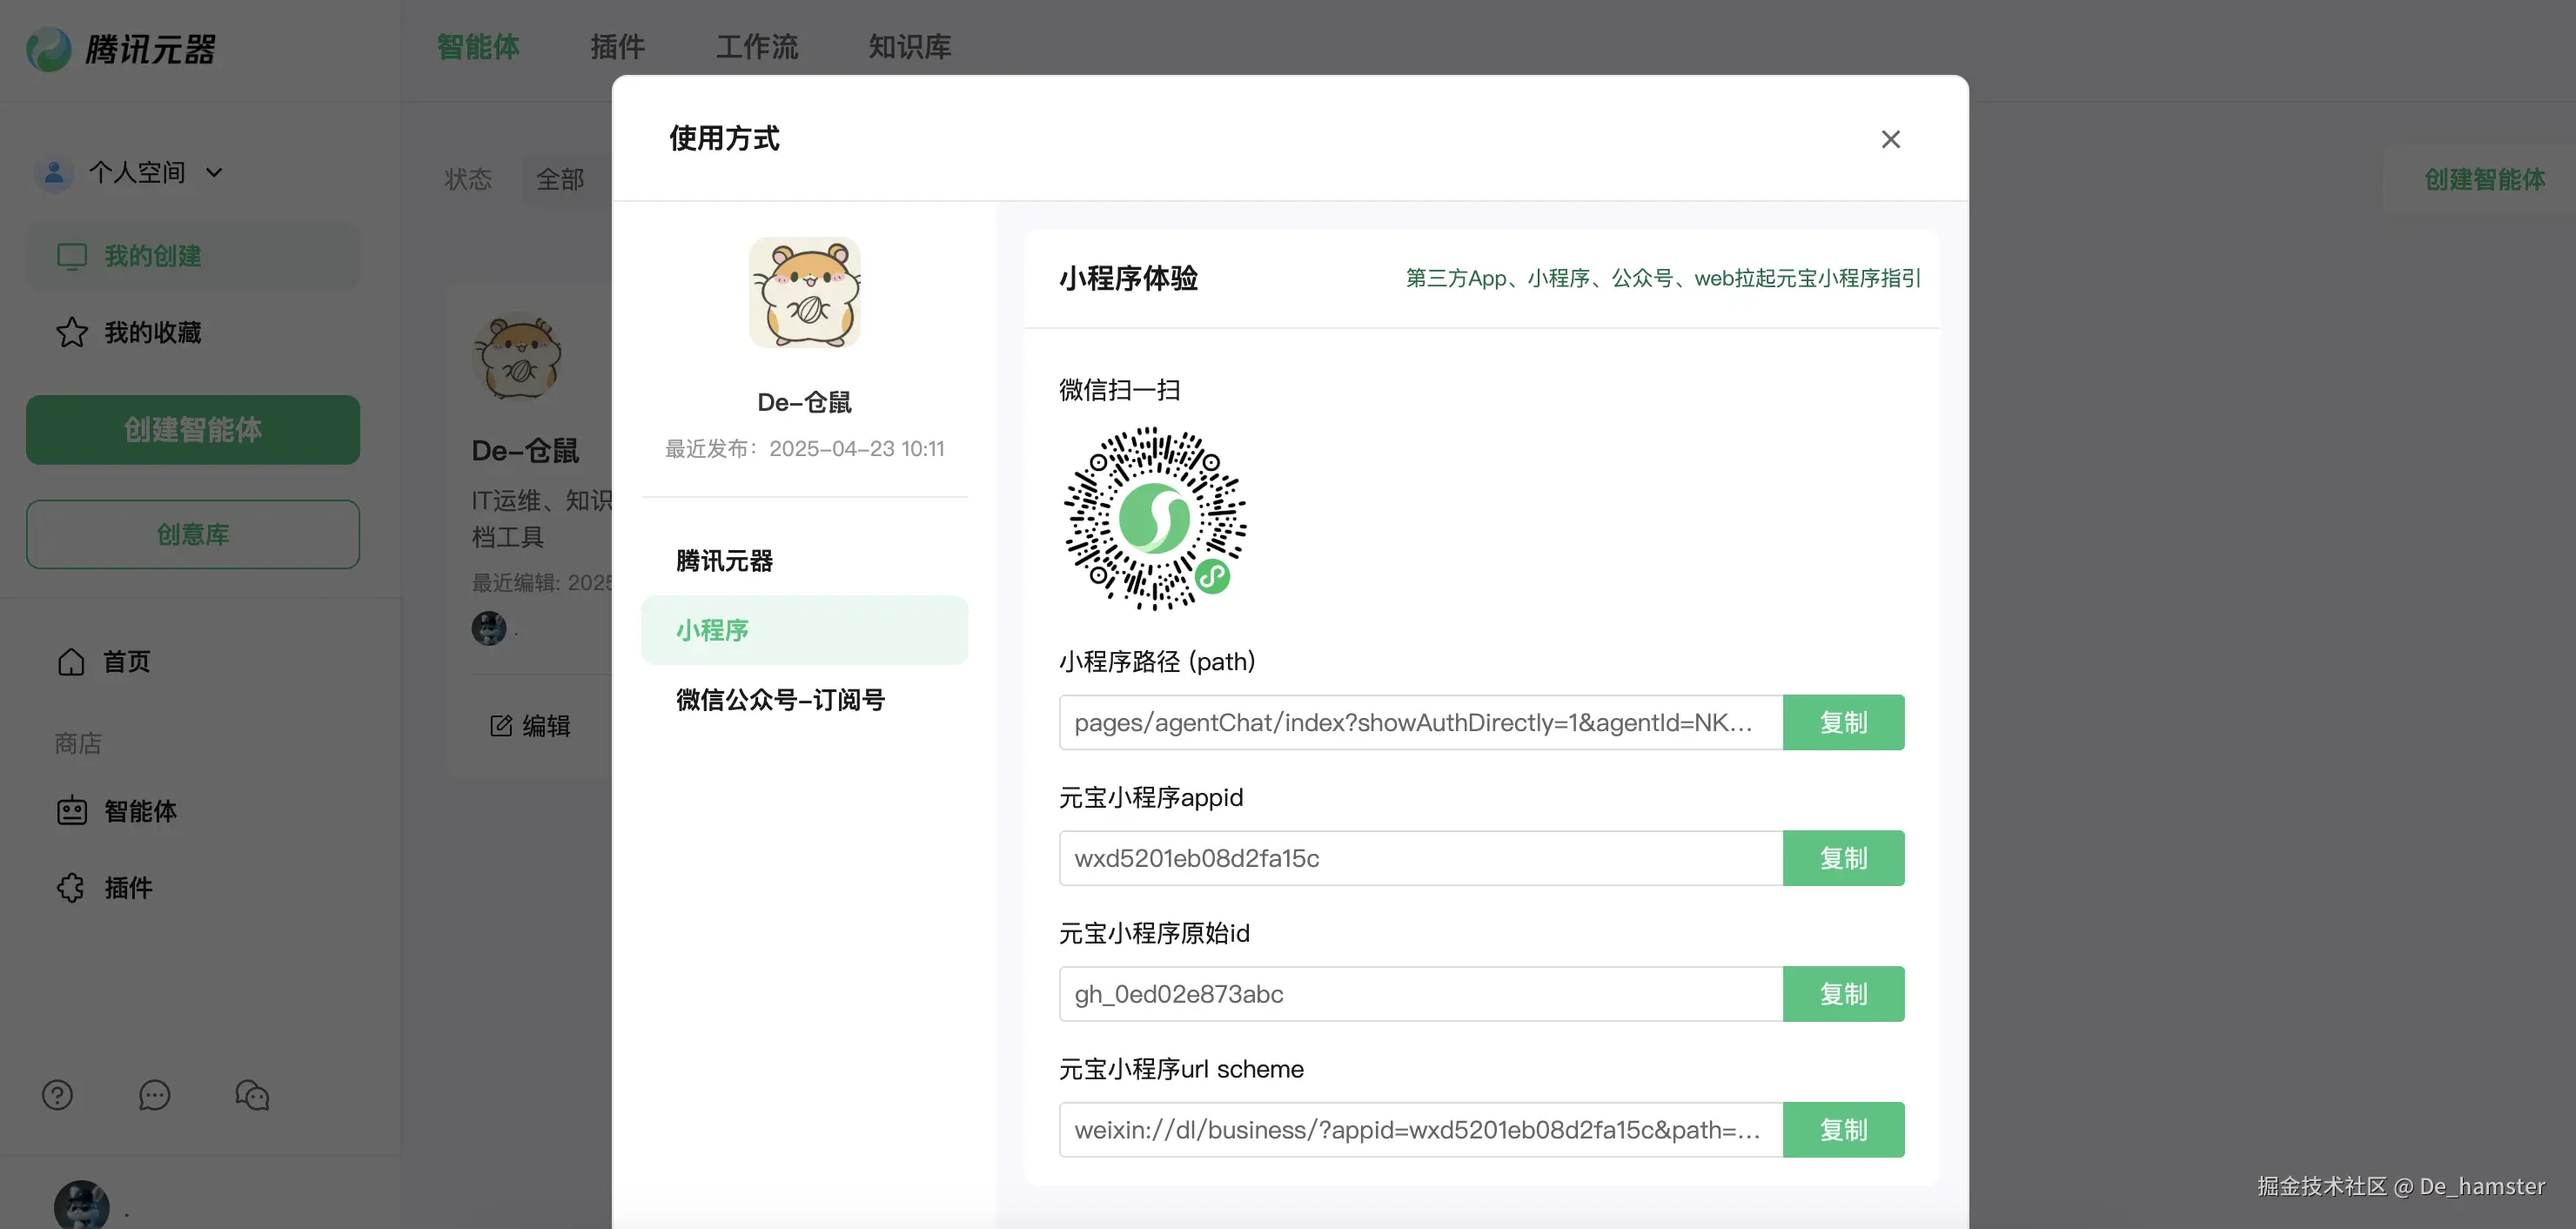Click the puzzle icon beside 插件
This screenshot has width=2576, height=1229.
[71, 887]
